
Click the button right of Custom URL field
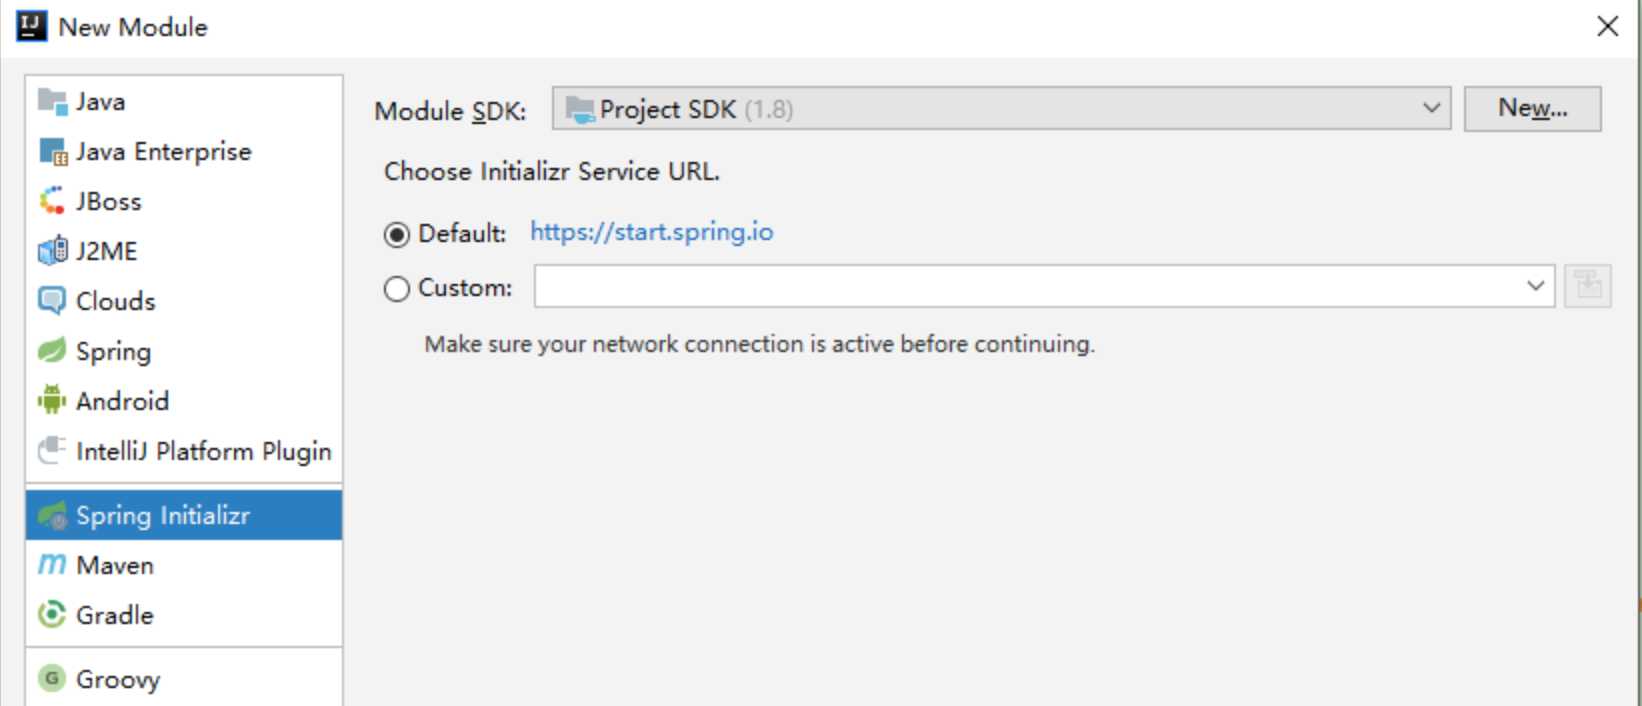(x=1588, y=287)
